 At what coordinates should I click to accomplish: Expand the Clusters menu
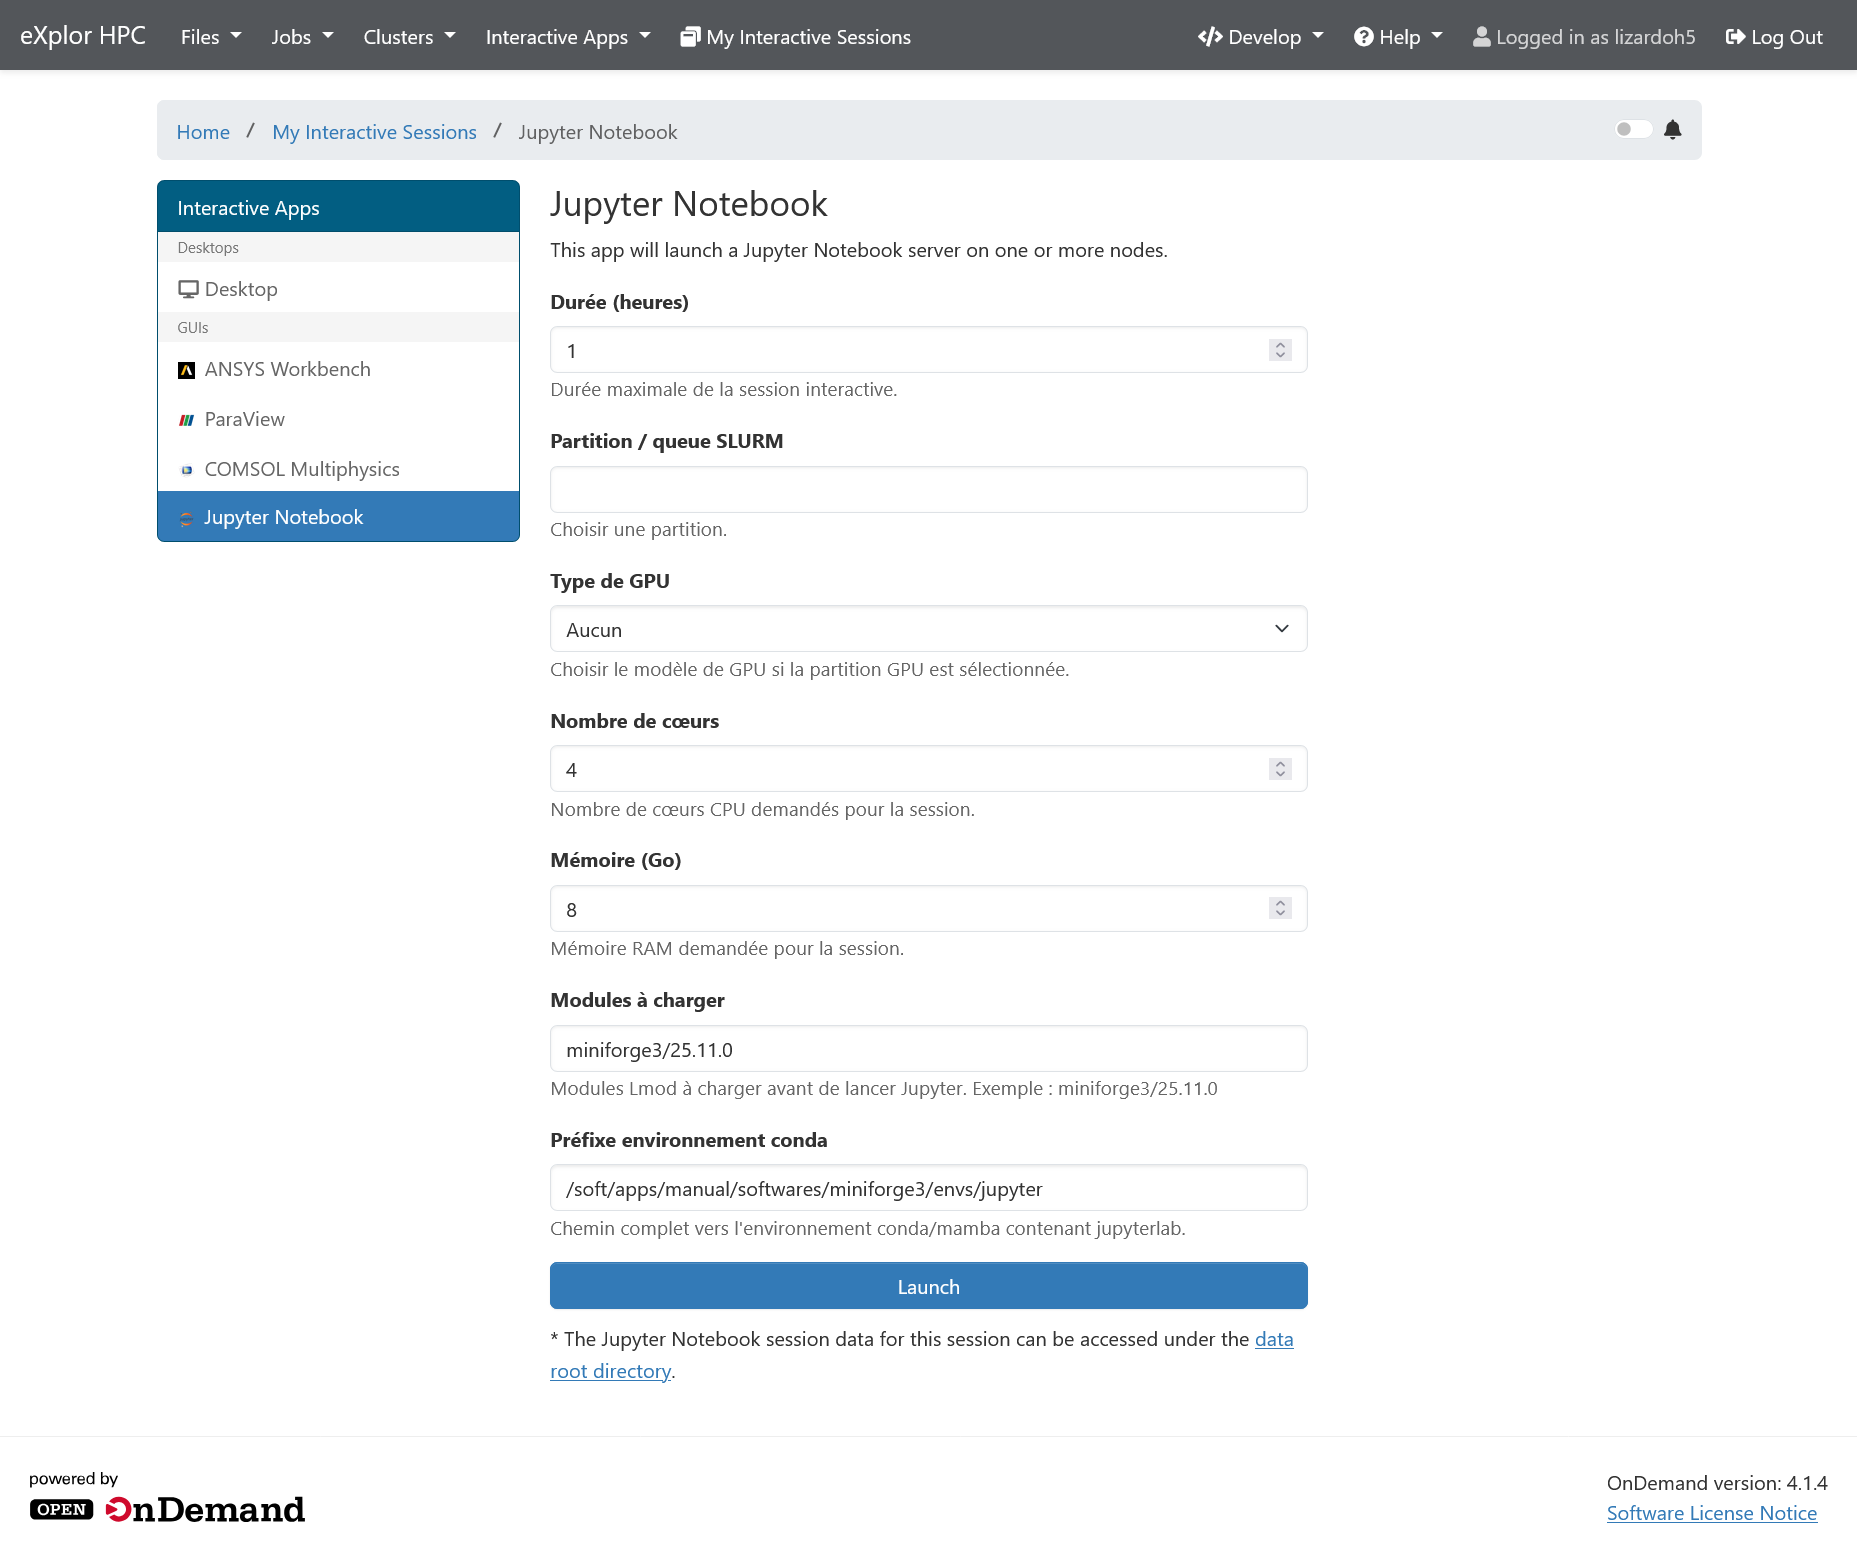click(x=409, y=37)
